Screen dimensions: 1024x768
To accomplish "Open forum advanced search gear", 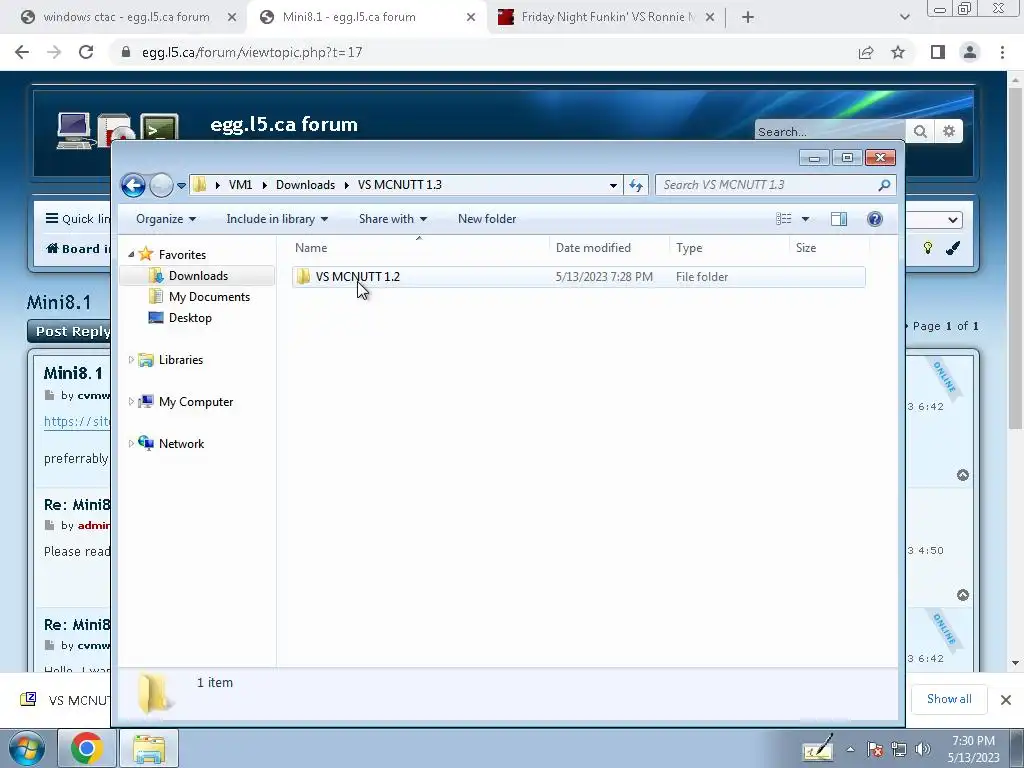I will [949, 131].
